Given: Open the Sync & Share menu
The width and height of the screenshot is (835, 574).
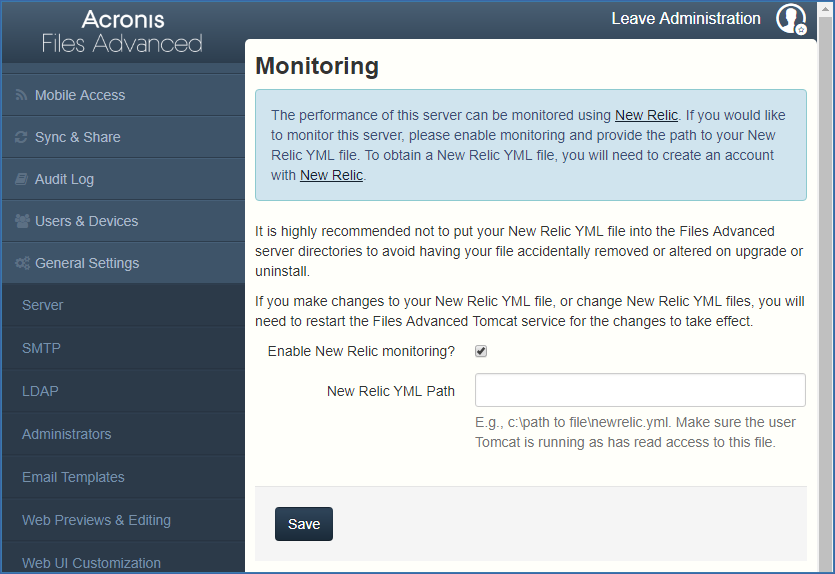Looking at the screenshot, I should (x=124, y=137).
